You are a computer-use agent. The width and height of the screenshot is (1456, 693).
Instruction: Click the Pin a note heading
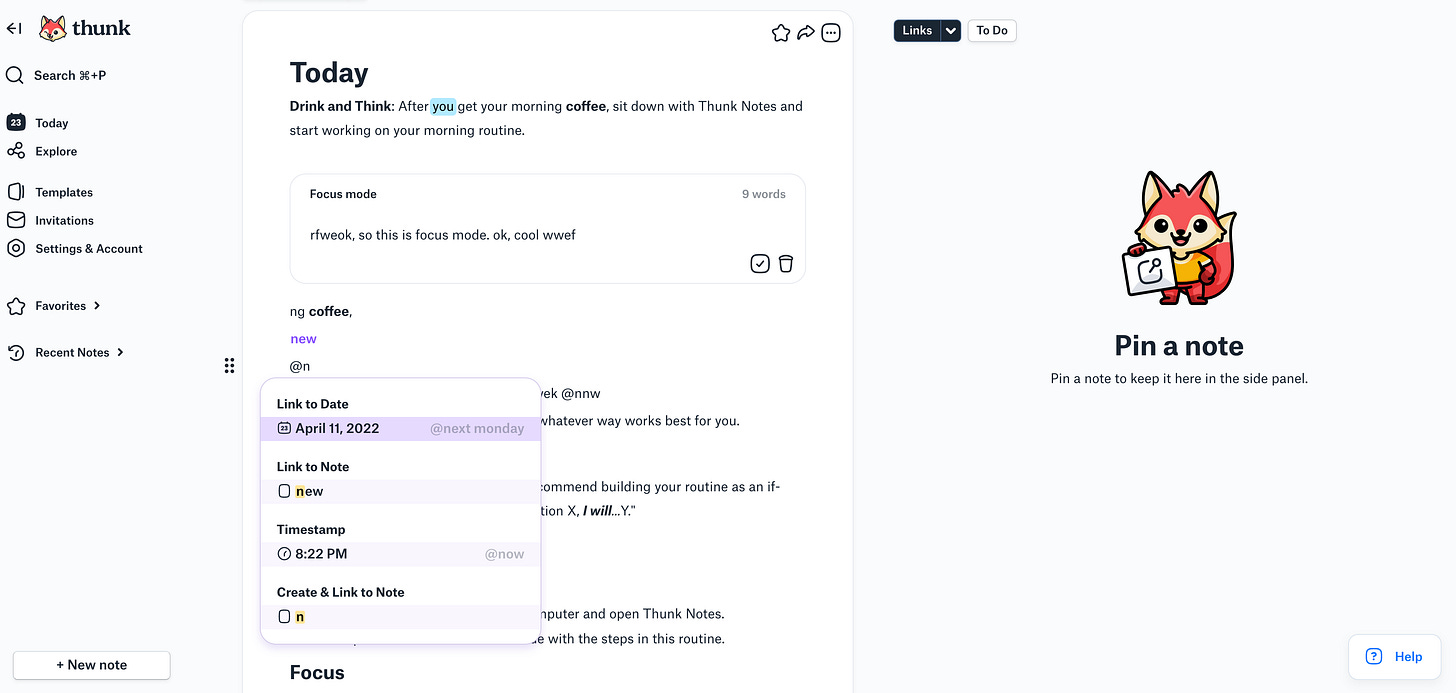1179,346
